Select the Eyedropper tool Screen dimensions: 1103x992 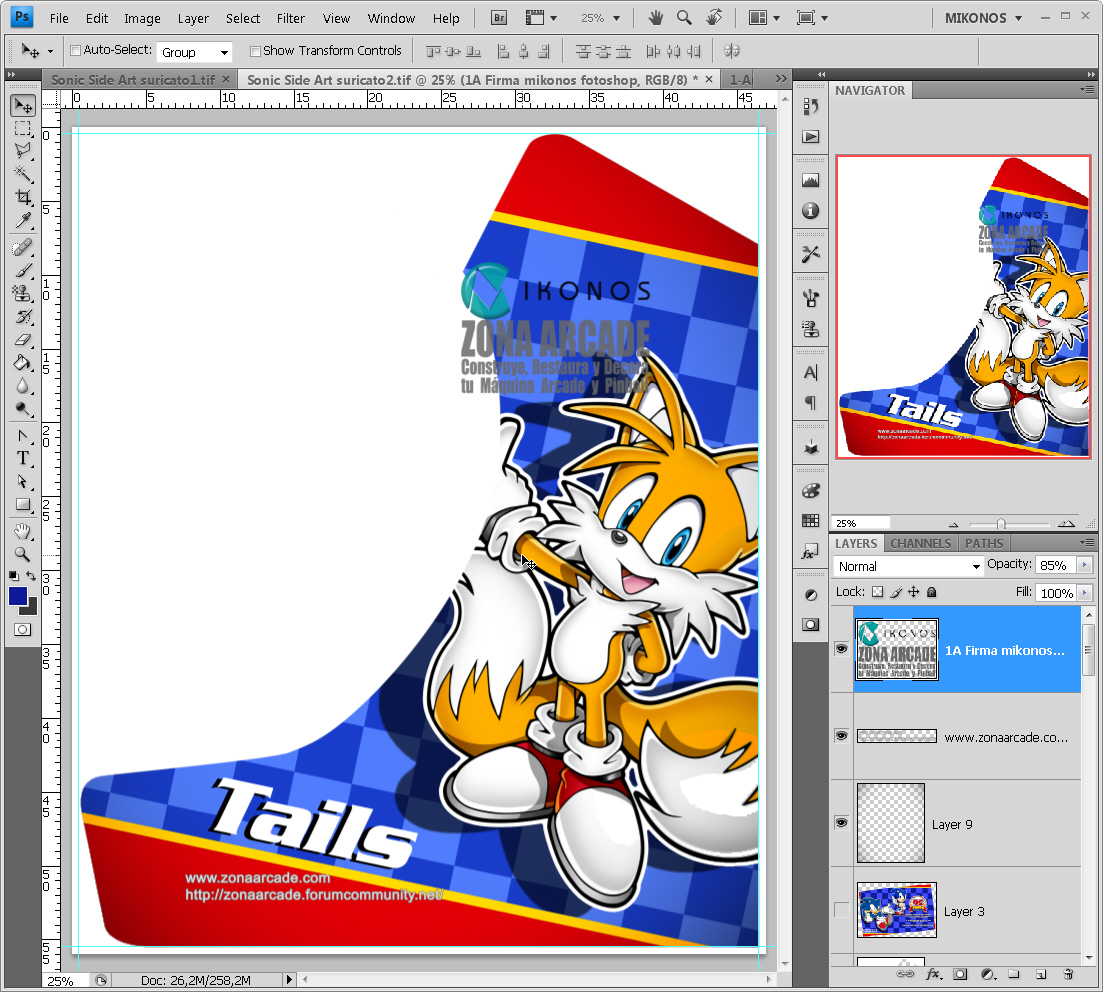(23, 221)
